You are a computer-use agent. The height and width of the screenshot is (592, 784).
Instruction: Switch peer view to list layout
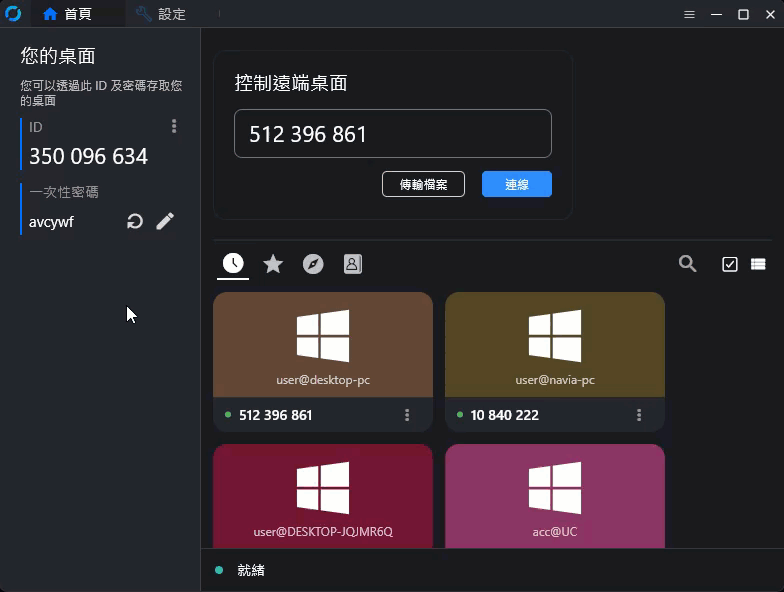pos(758,264)
